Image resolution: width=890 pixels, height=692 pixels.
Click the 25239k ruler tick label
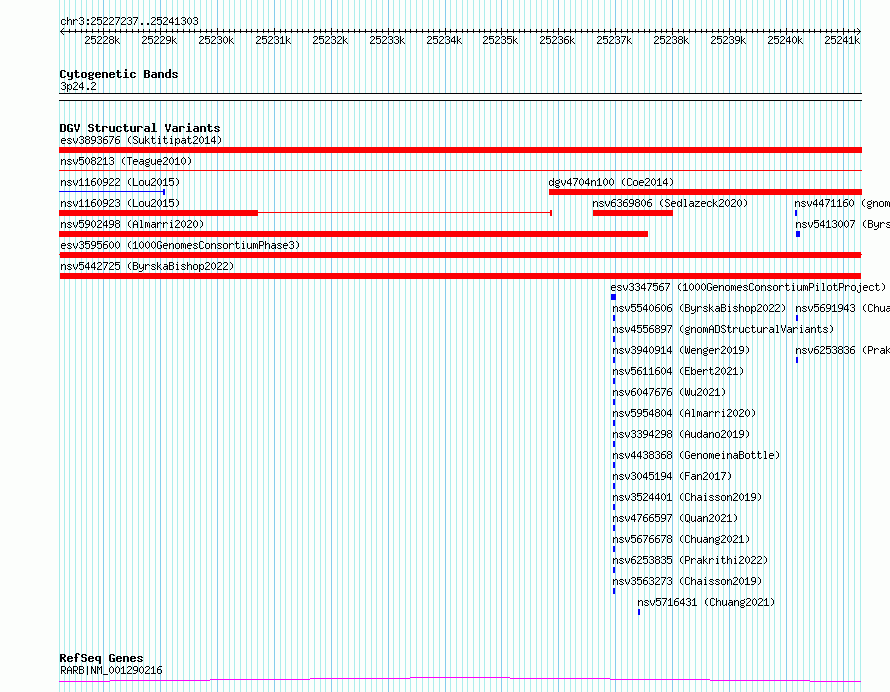pos(728,41)
